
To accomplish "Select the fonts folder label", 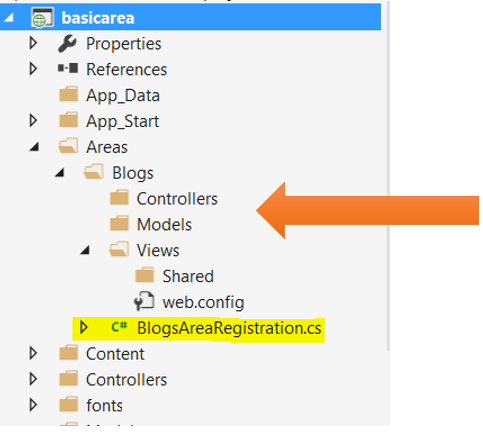I will point(104,405).
